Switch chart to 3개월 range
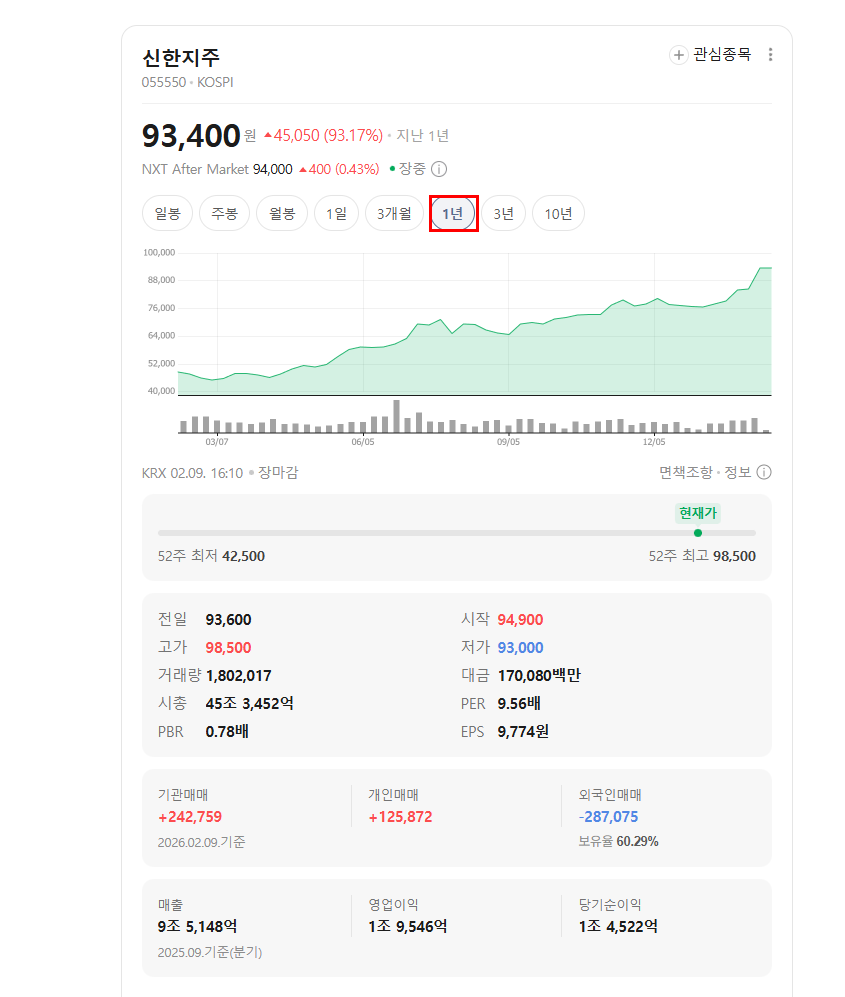Screen dimensions: 845x997 (394, 214)
